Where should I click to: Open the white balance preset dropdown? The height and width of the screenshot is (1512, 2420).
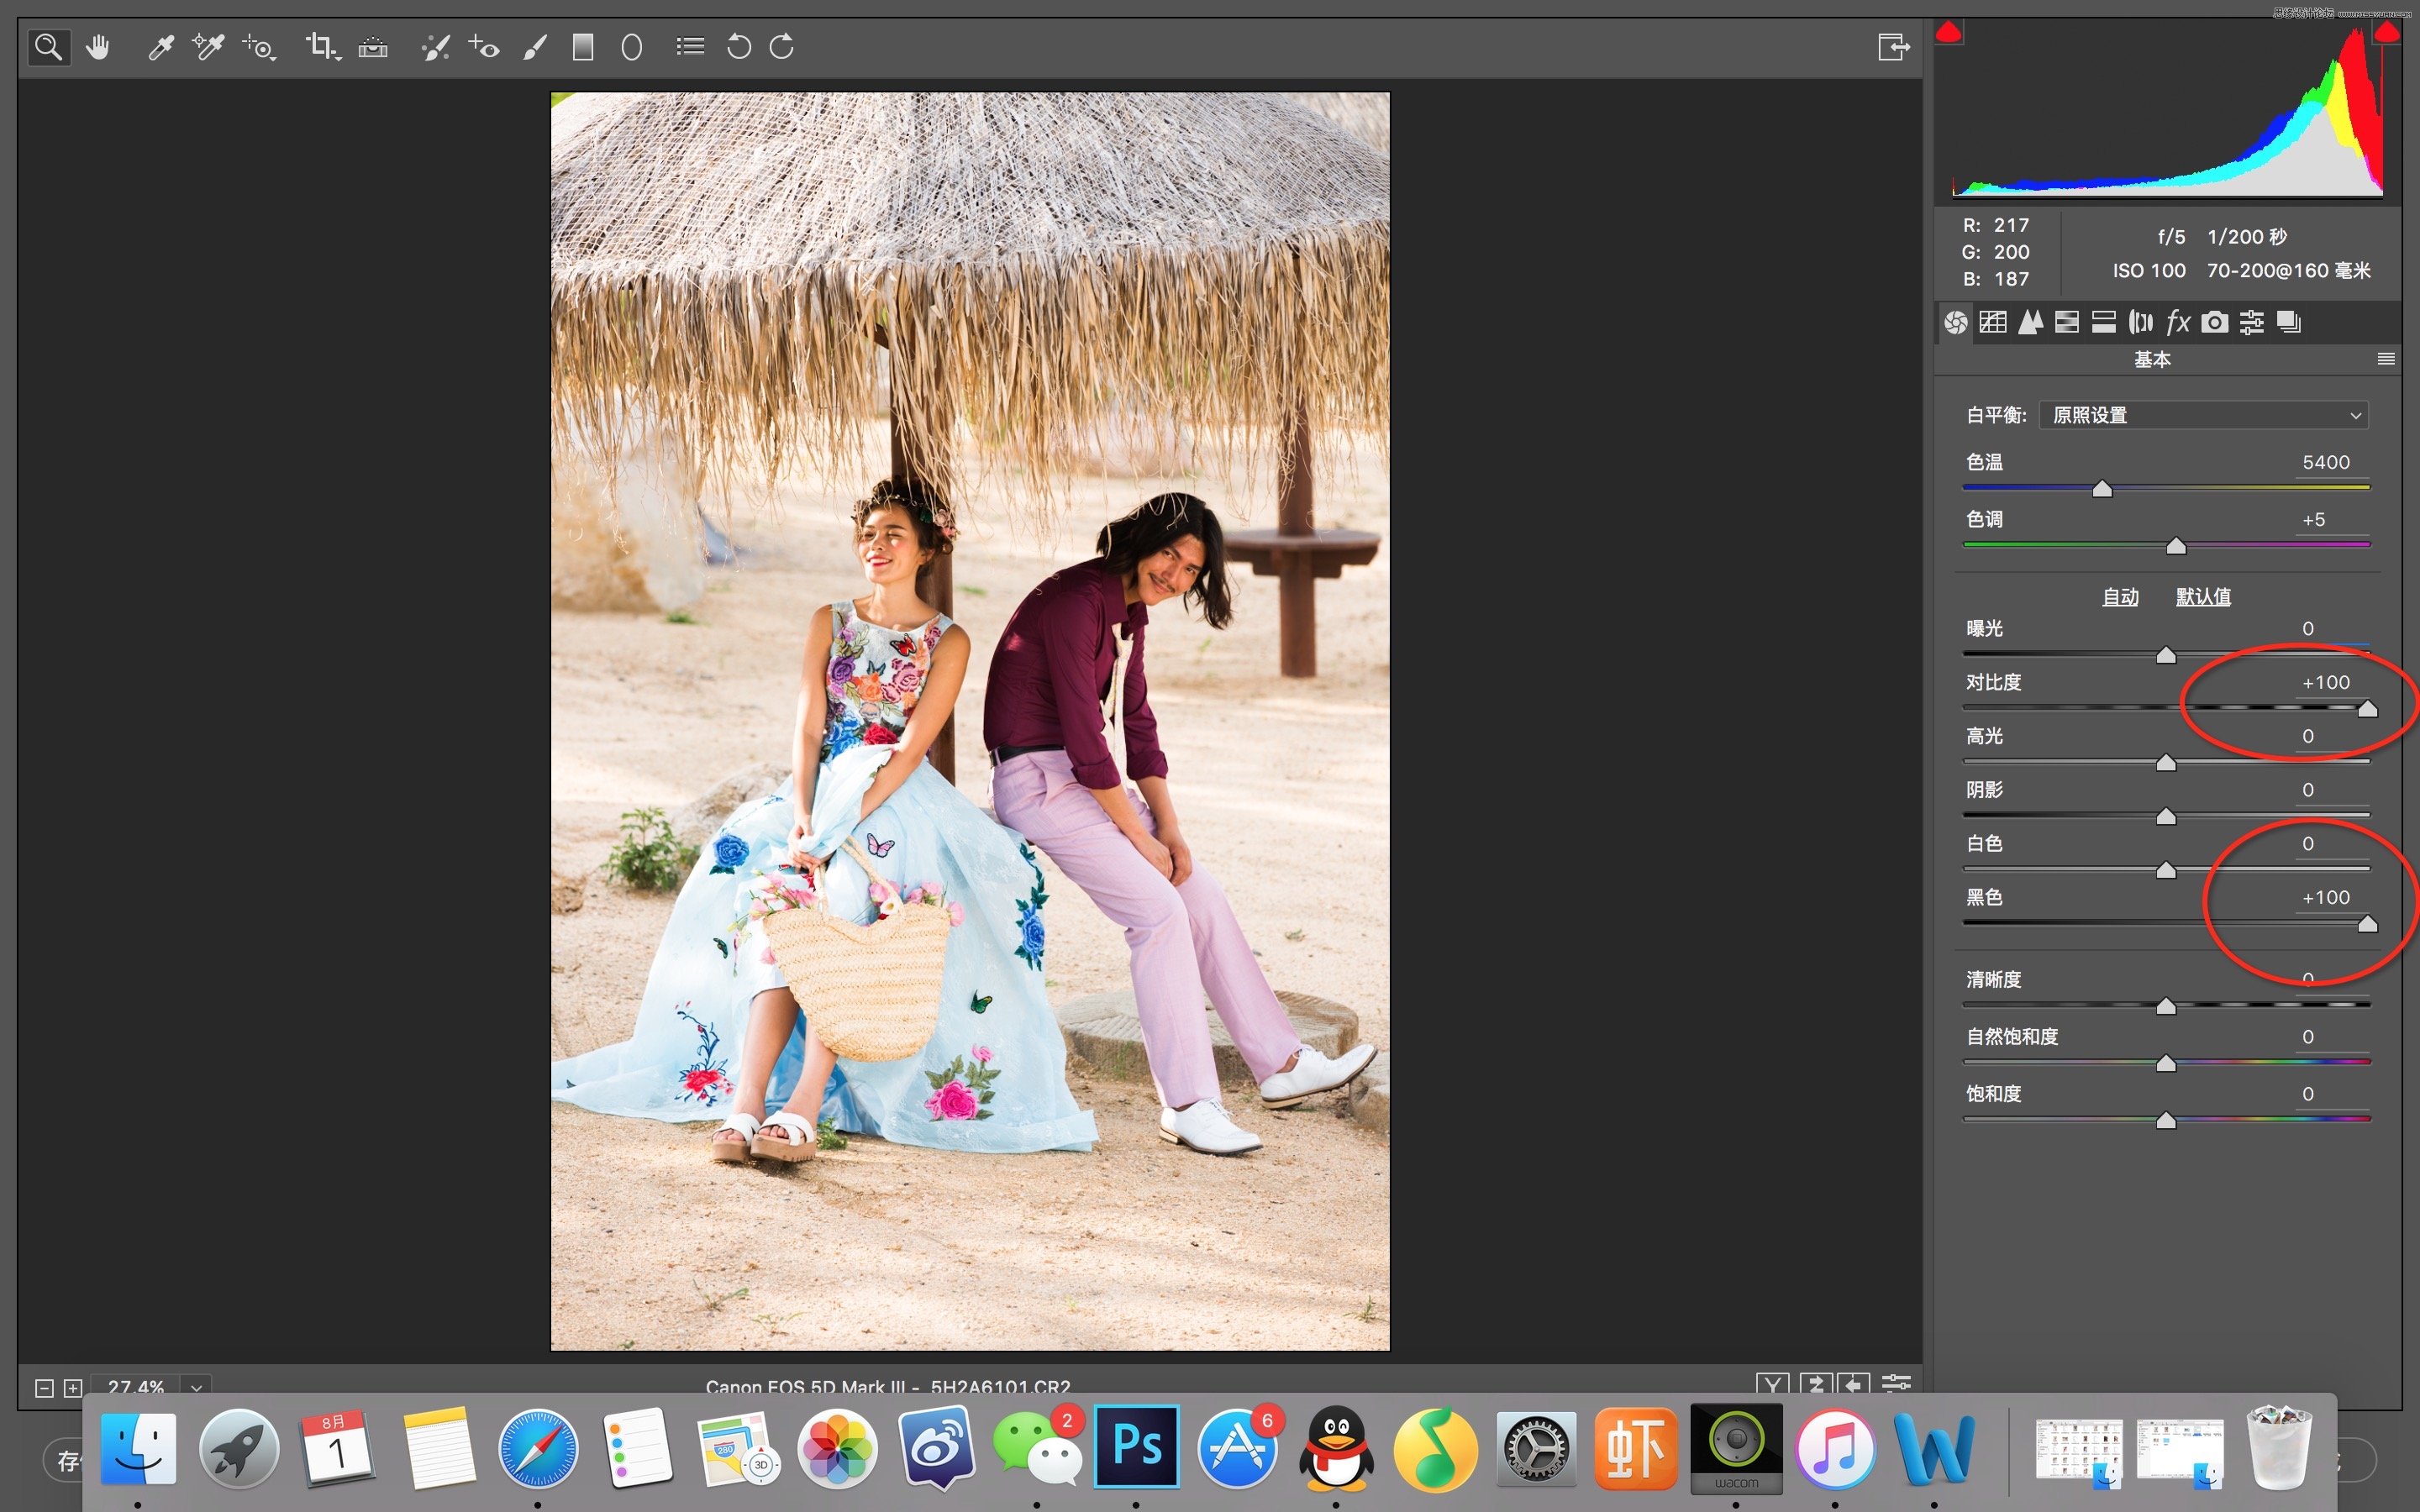2204,415
